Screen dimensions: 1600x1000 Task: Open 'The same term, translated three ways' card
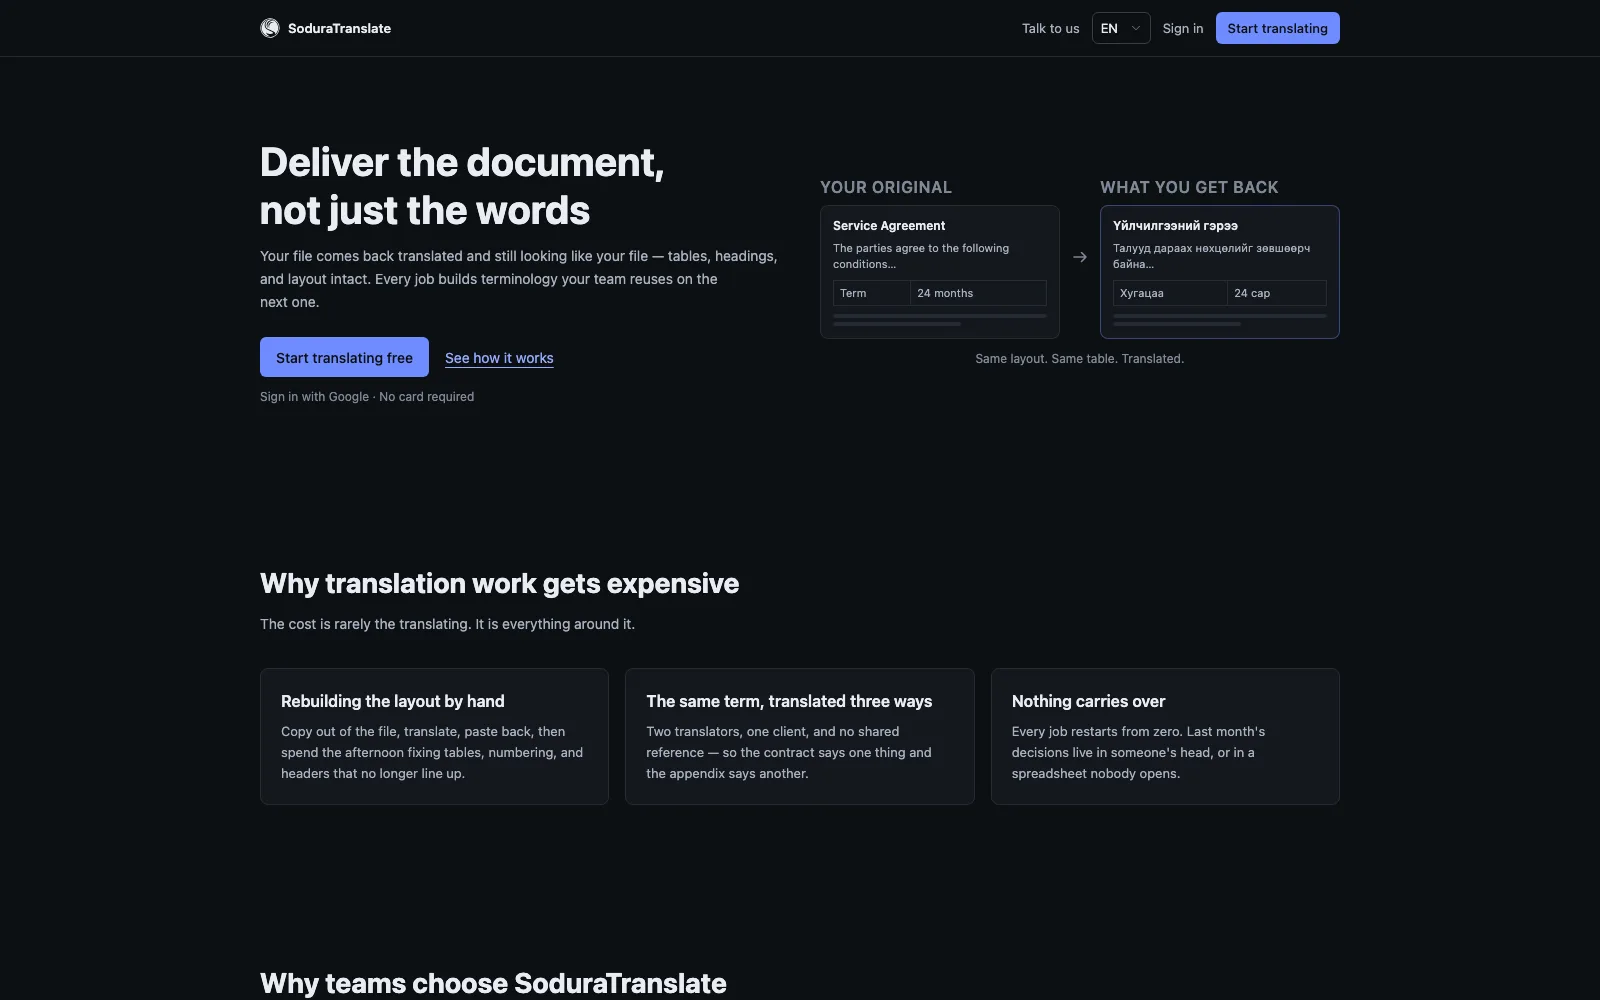[800, 736]
